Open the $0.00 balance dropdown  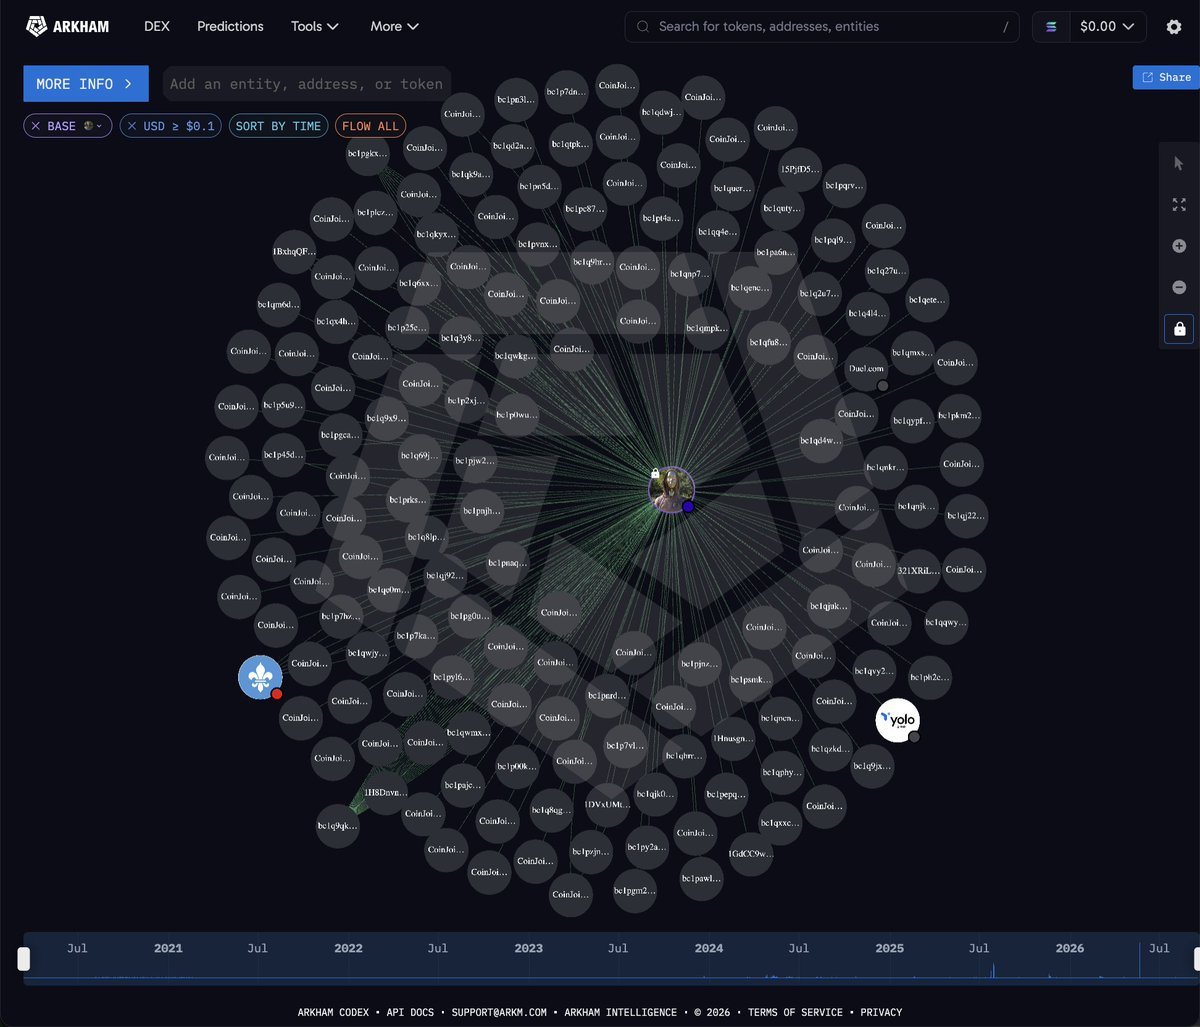(x=1107, y=27)
